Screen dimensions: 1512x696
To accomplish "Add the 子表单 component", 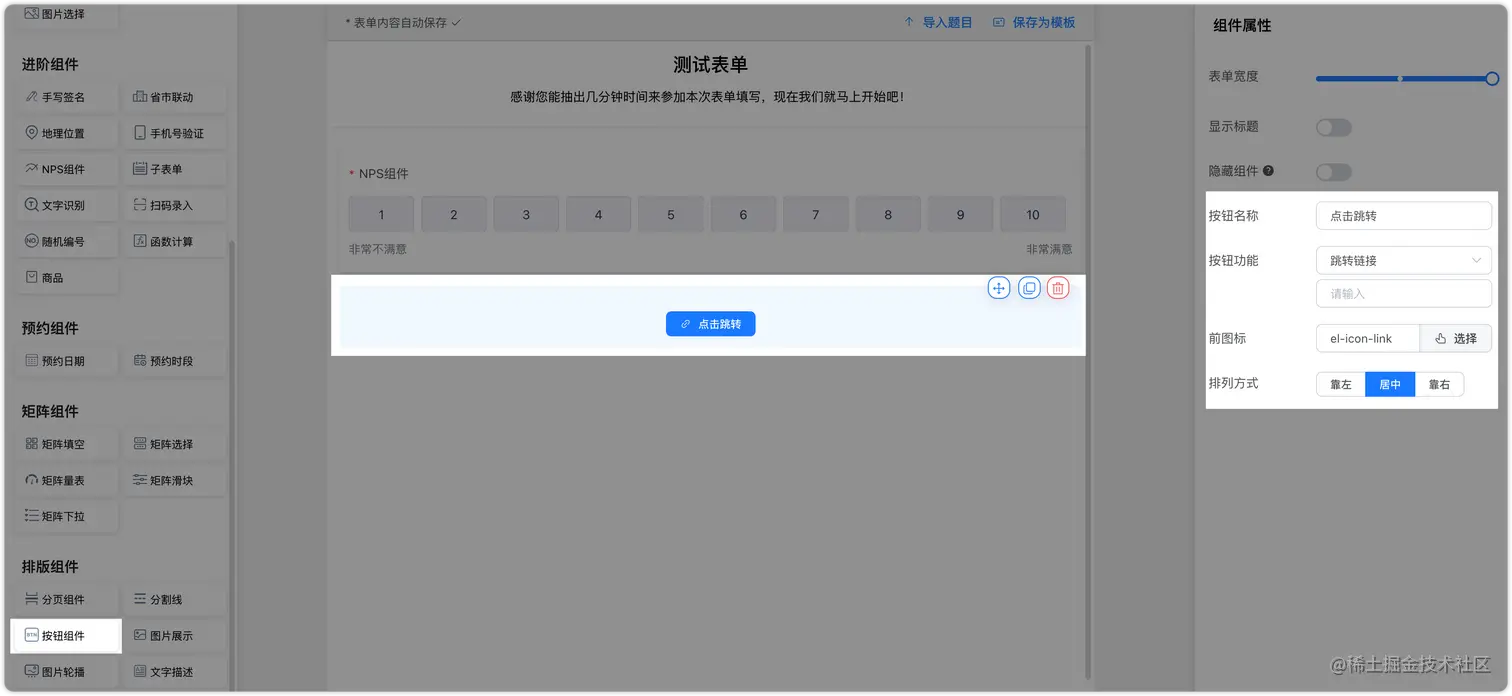I will tap(175, 169).
